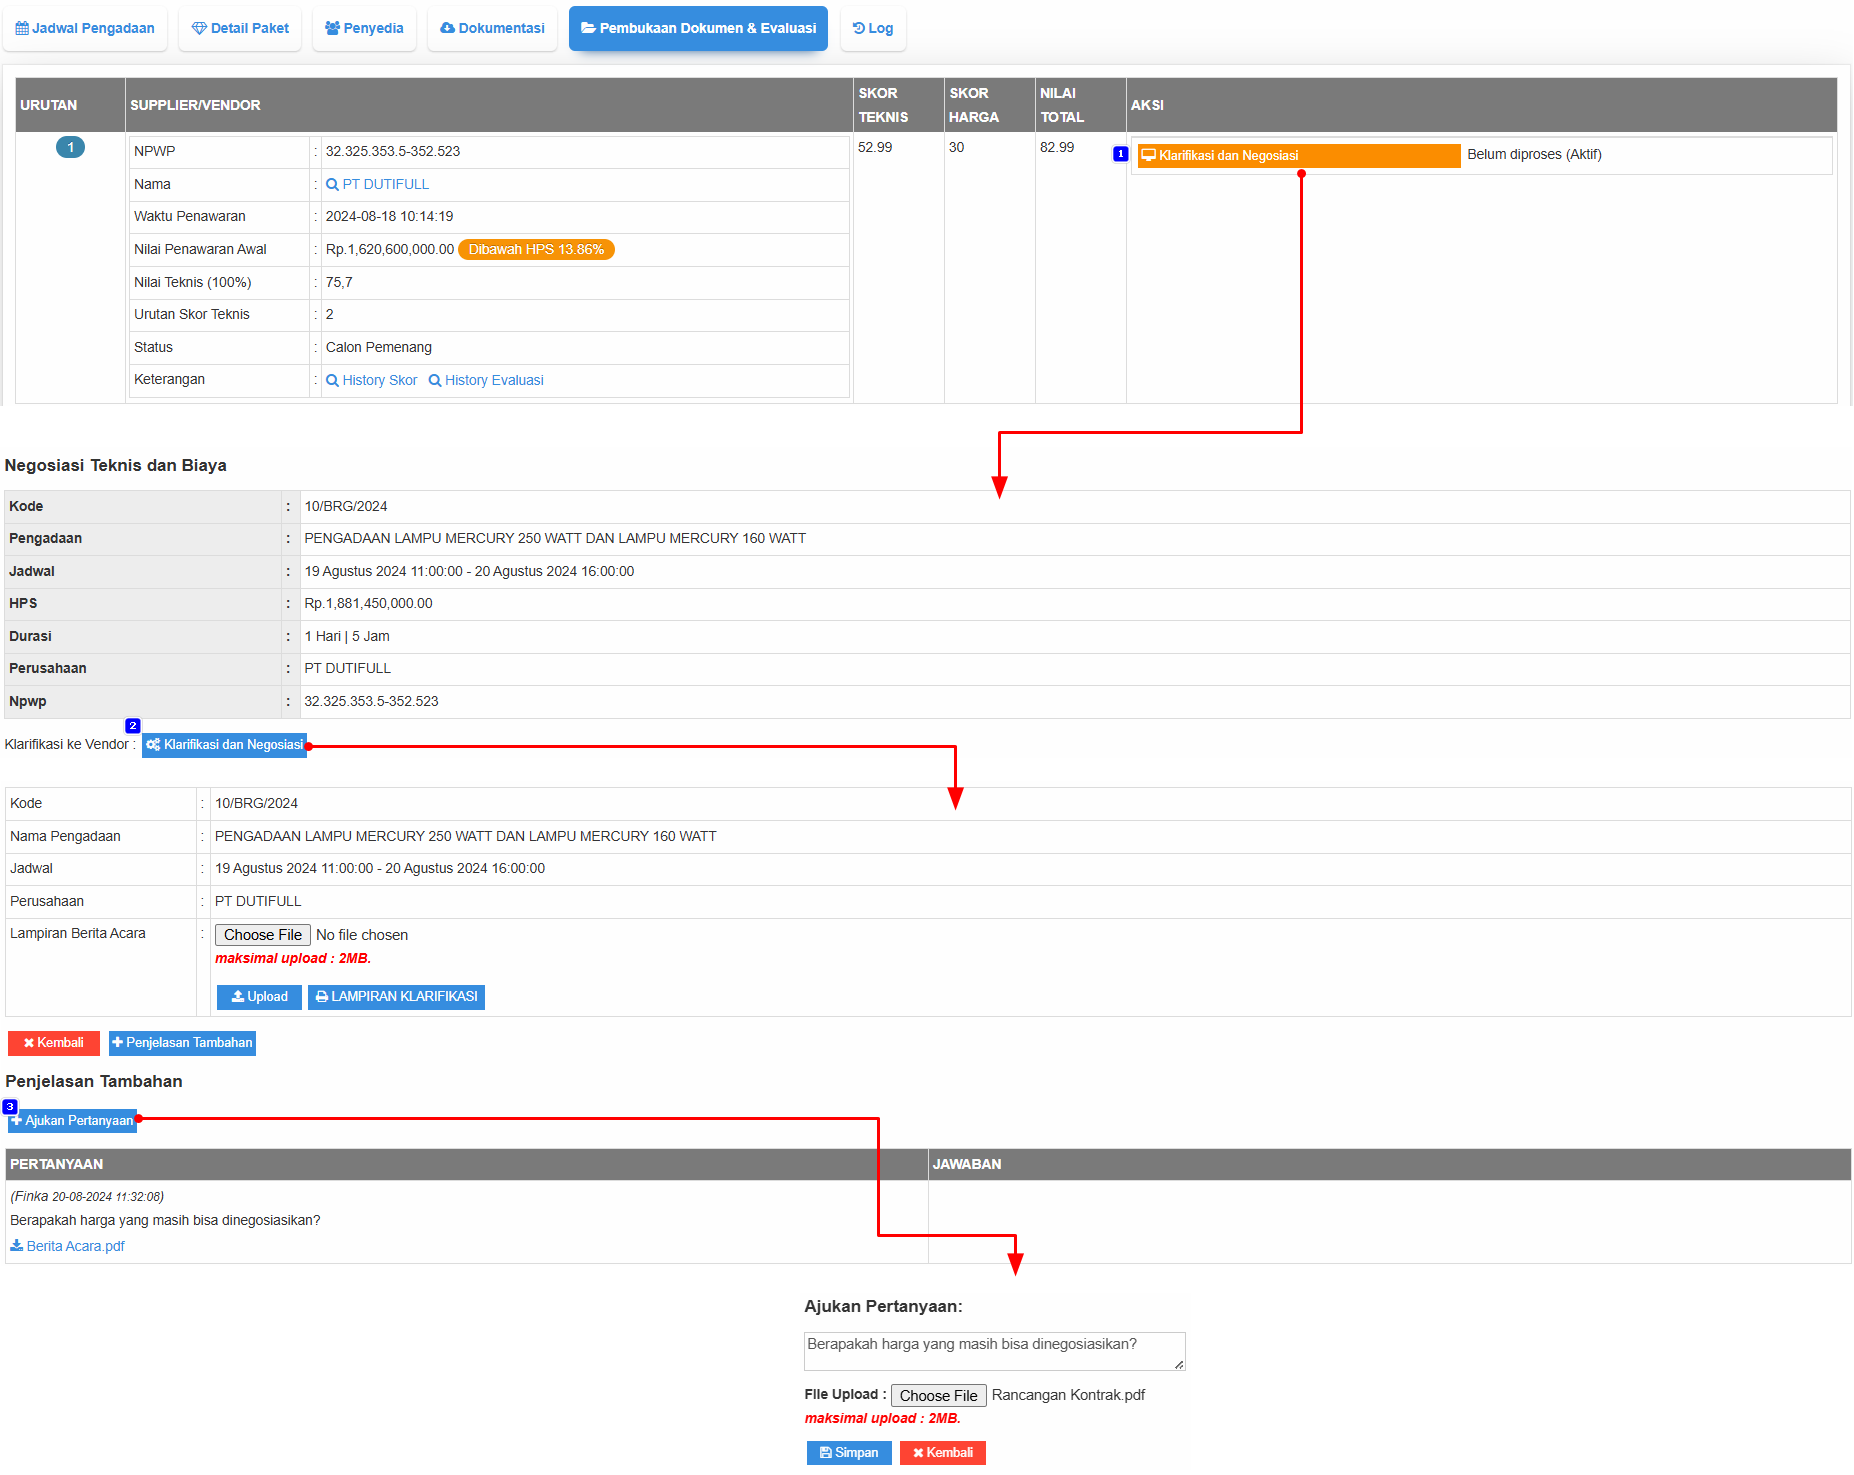Choose File for Lampiran Berita Acara
Screen dimensions: 1854x1475
tap(263, 935)
